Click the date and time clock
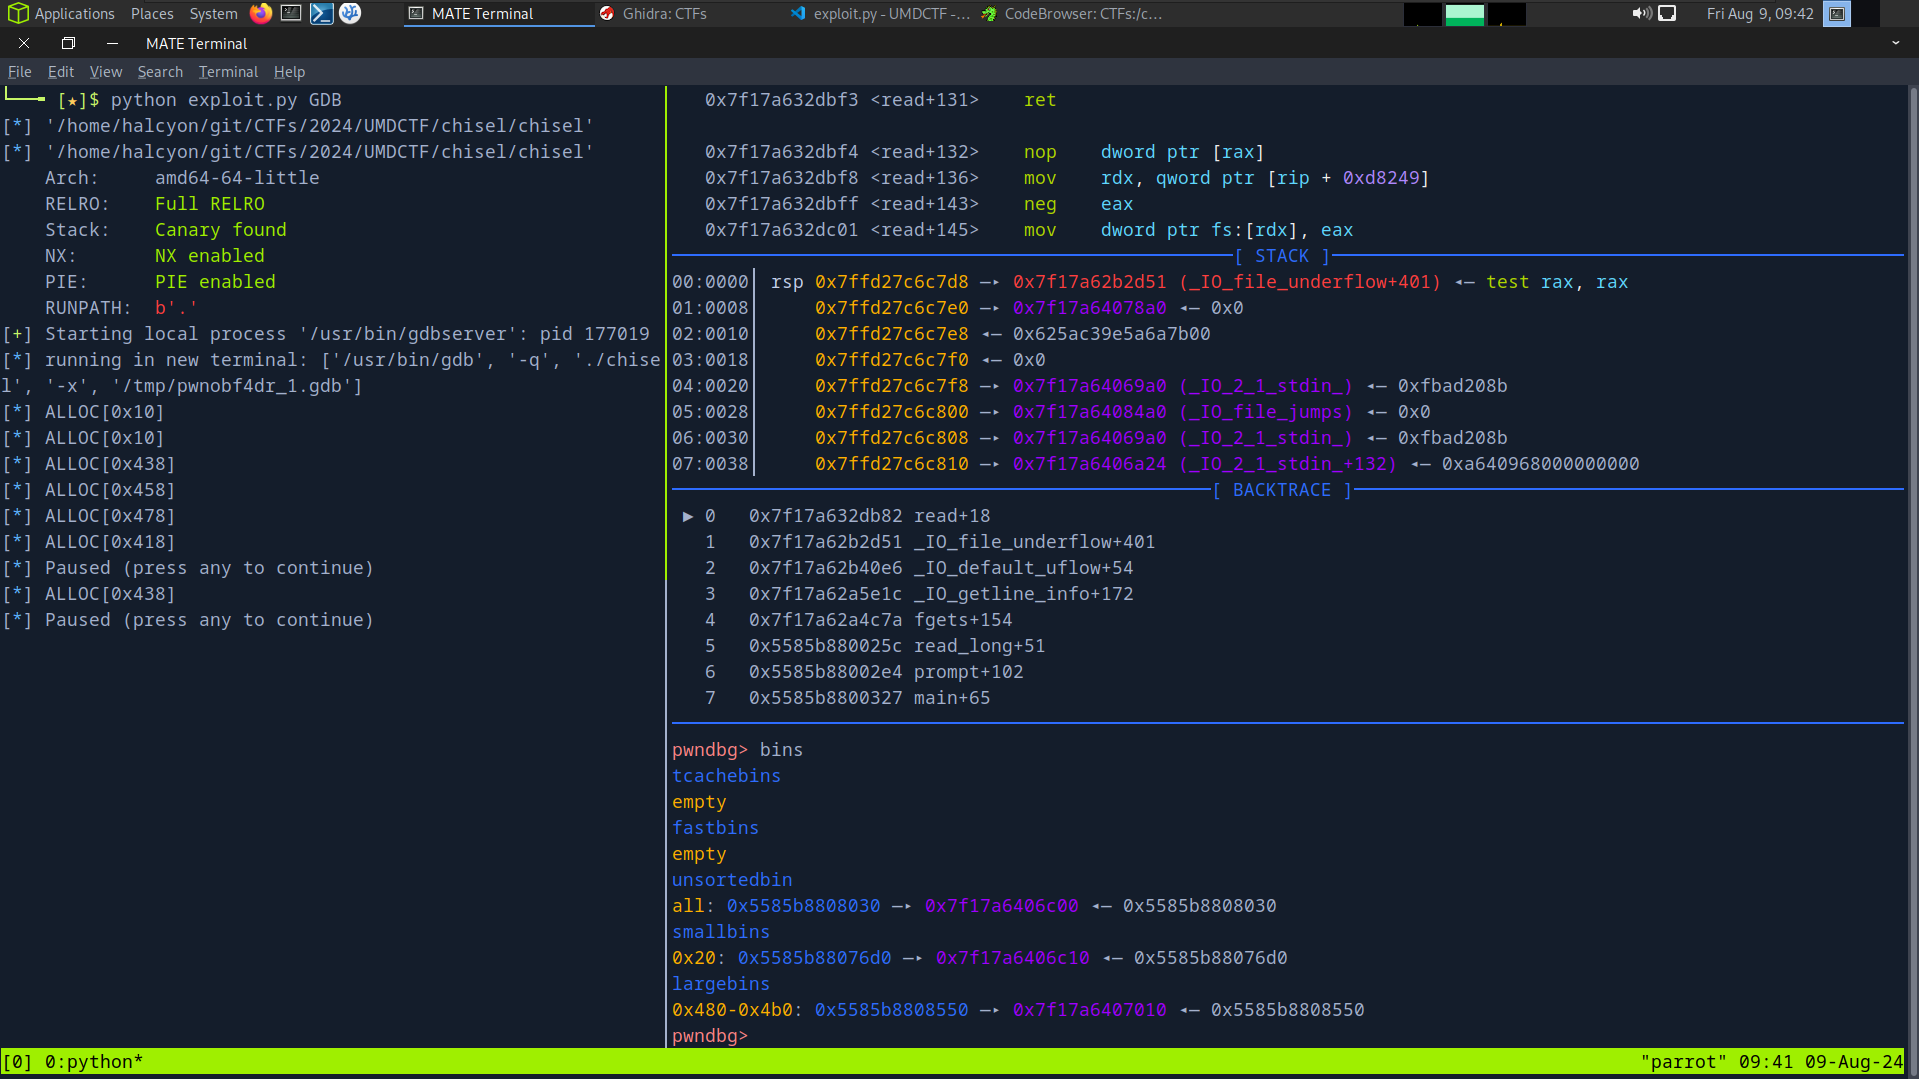Image resolution: width=1919 pixels, height=1079 pixels. point(1759,14)
